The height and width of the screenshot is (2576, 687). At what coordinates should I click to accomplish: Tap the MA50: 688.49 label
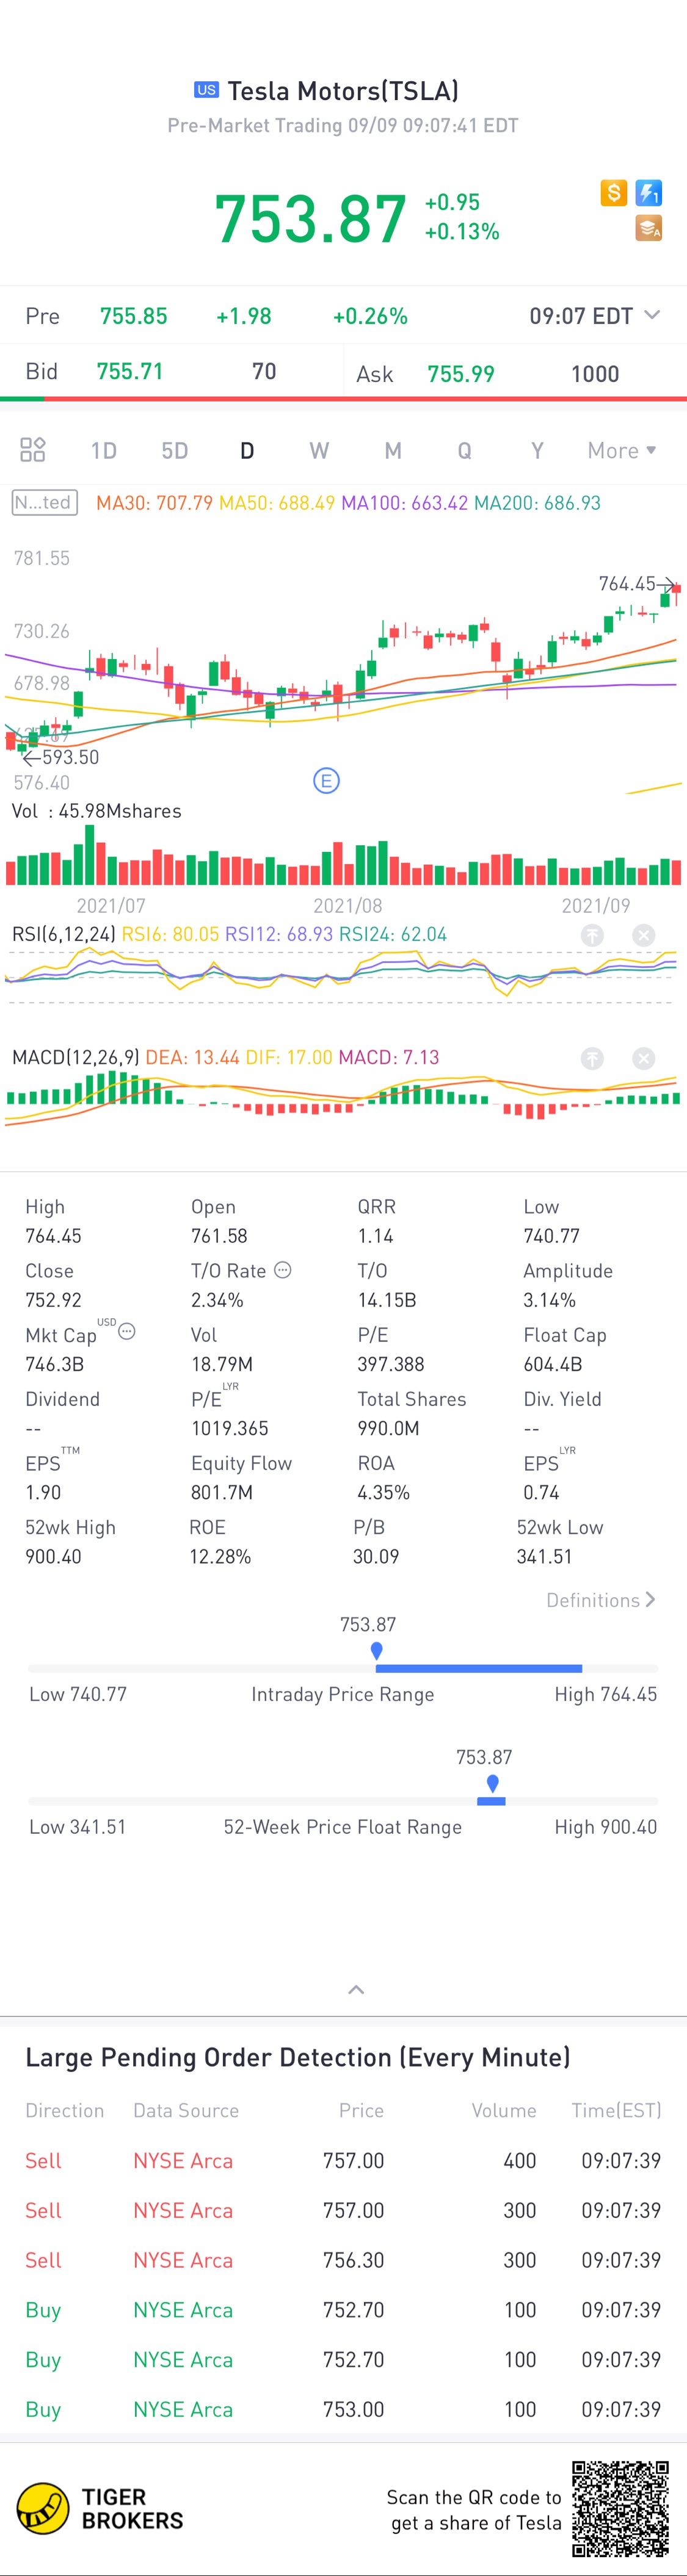tap(277, 503)
